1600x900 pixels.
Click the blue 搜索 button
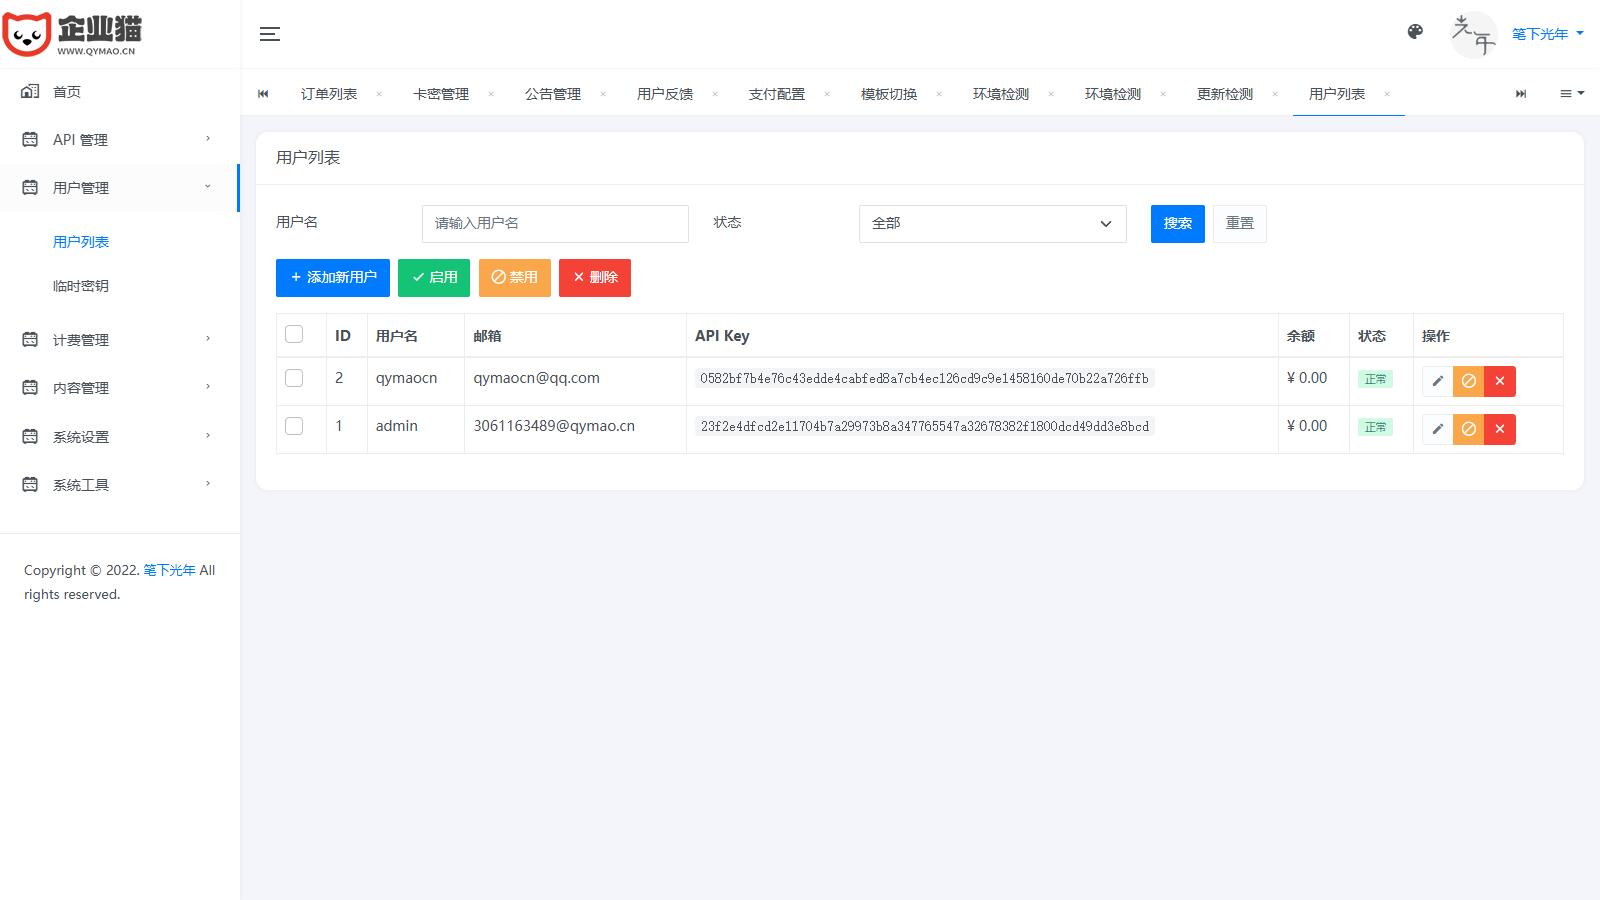[1177, 224]
